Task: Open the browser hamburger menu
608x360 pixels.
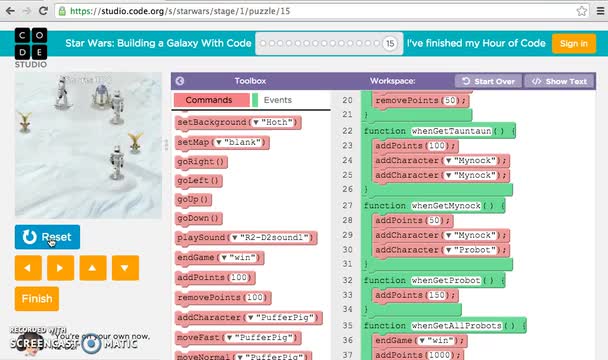Action: (600, 11)
